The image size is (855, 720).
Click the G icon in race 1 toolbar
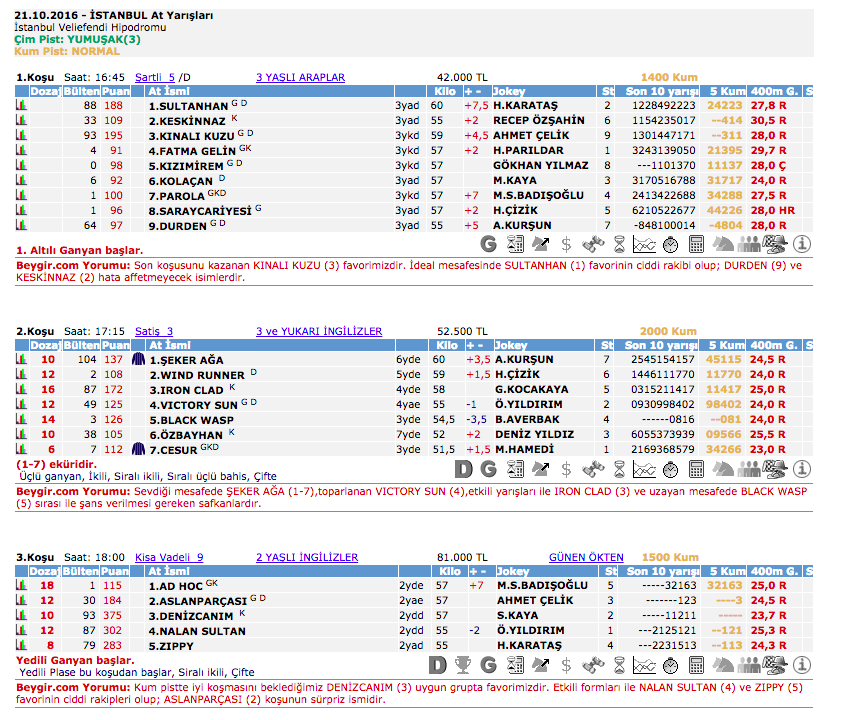(x=489, y=243)
